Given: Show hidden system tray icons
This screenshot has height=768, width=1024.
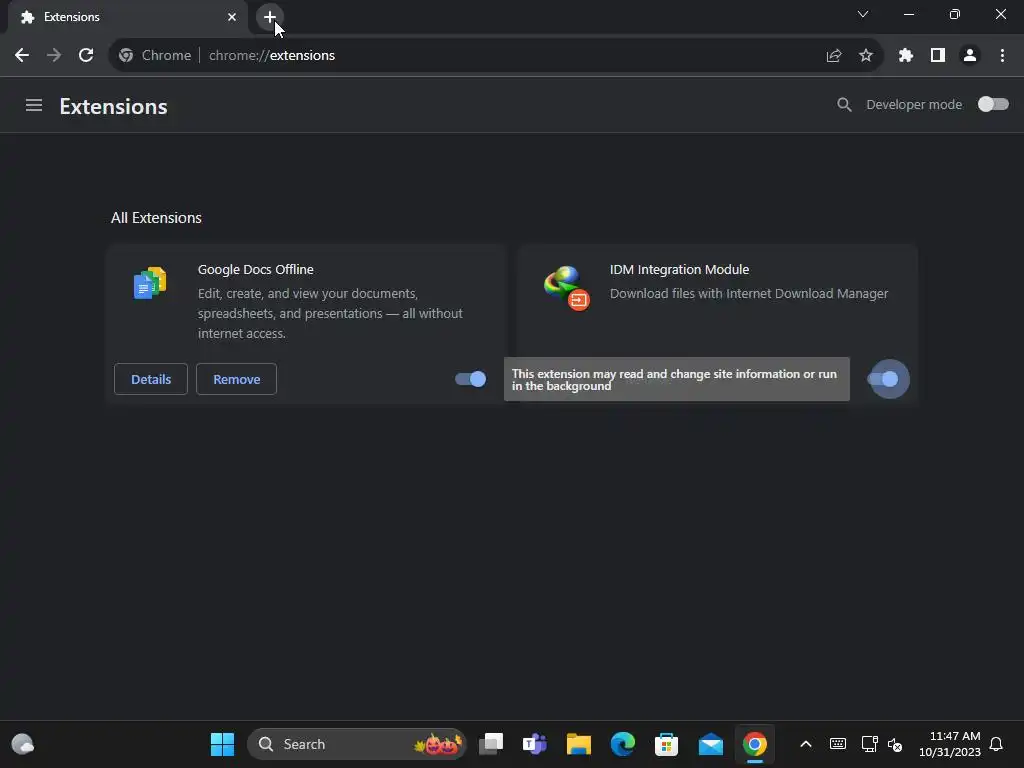Looking at the screenshot, I should click(806, 744).
